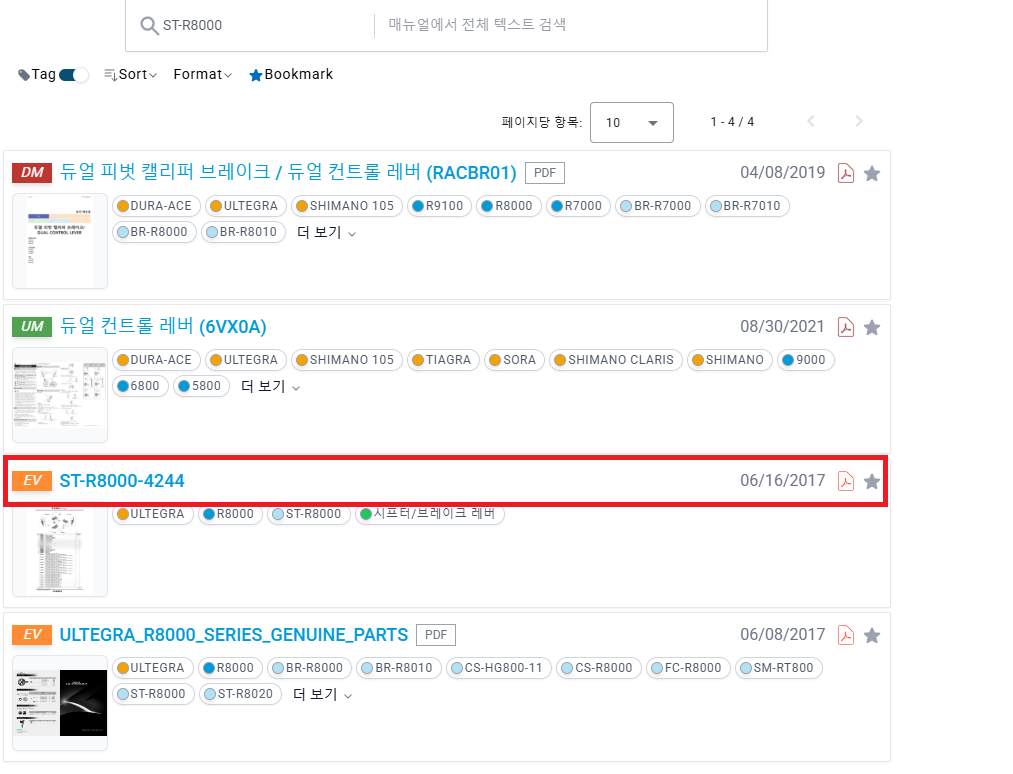Select SM-RT800 tag
The width and height of the screenshot is (1013, 774).
[x=778, y=667]
